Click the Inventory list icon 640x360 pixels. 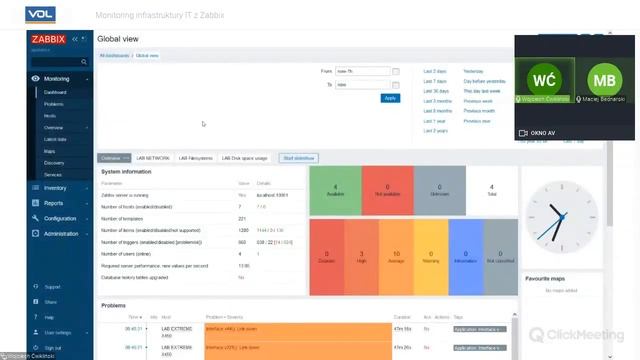36,188
